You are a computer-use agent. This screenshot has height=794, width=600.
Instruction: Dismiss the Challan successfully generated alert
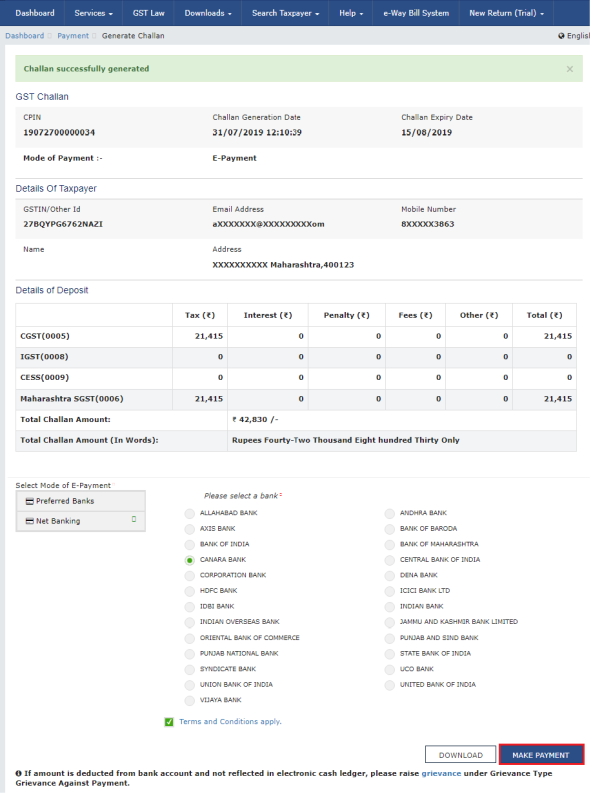click(x=569, y=69)
